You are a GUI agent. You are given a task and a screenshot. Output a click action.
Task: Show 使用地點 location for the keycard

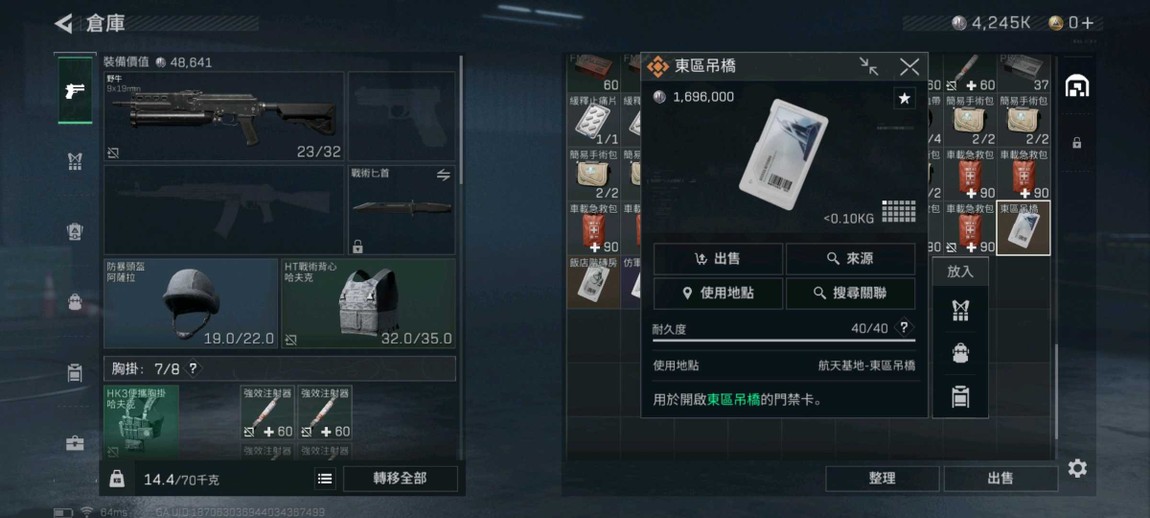718,293
